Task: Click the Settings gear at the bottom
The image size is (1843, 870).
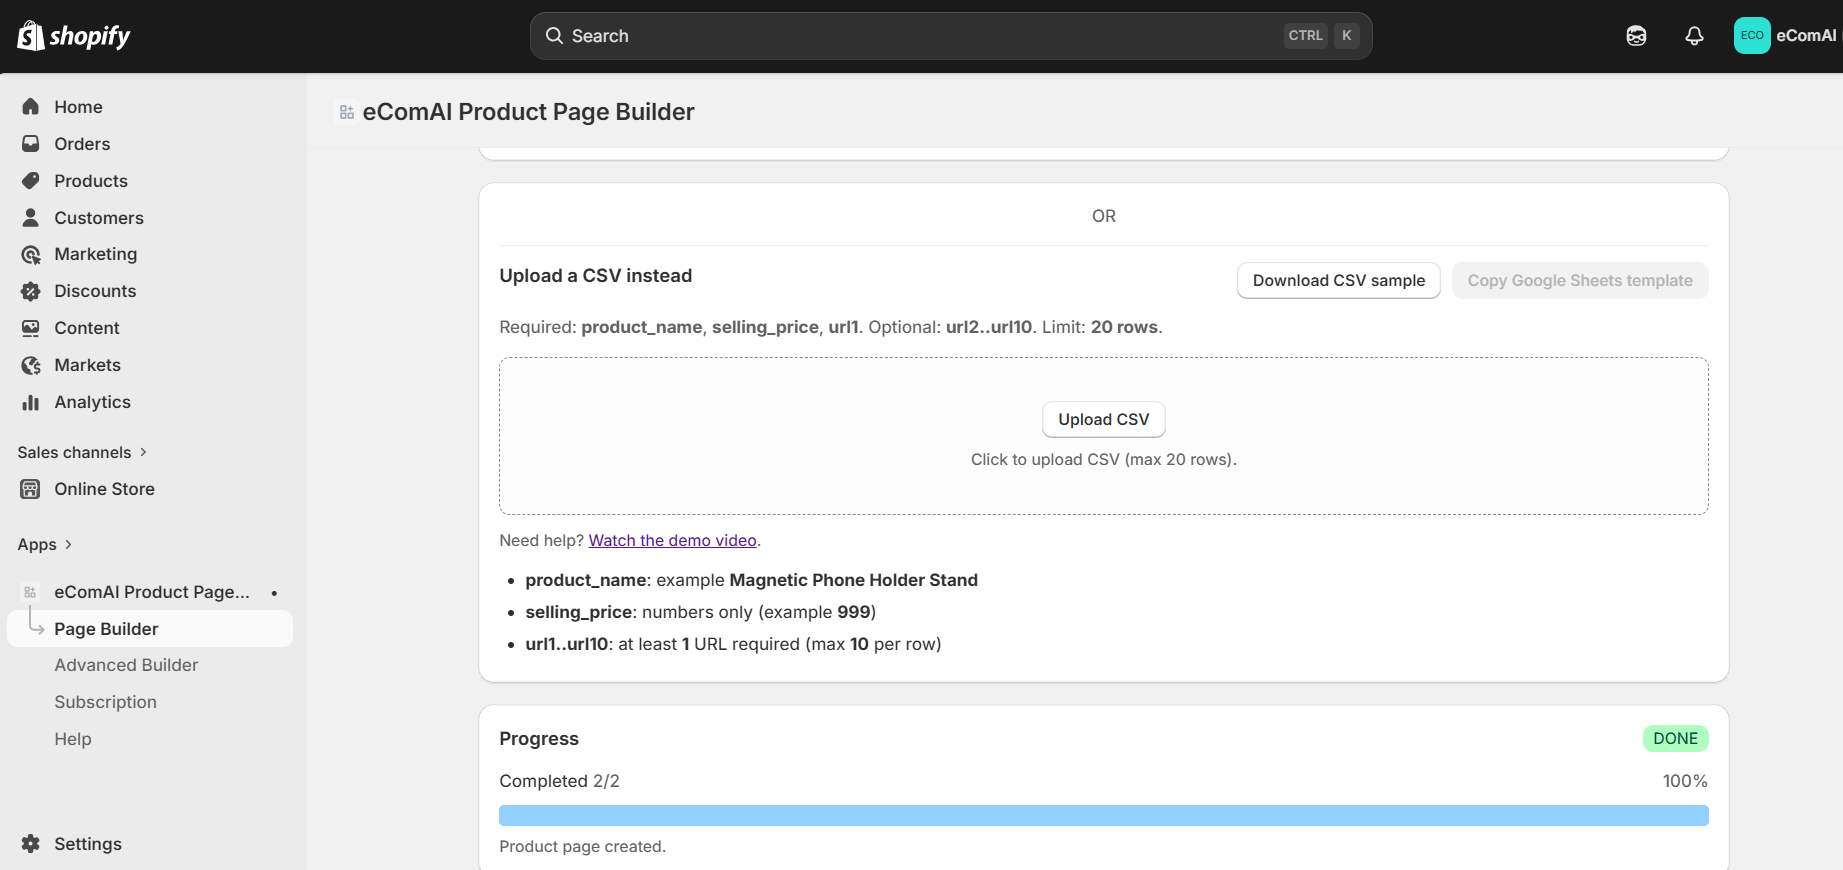Action: click(30, 843)
